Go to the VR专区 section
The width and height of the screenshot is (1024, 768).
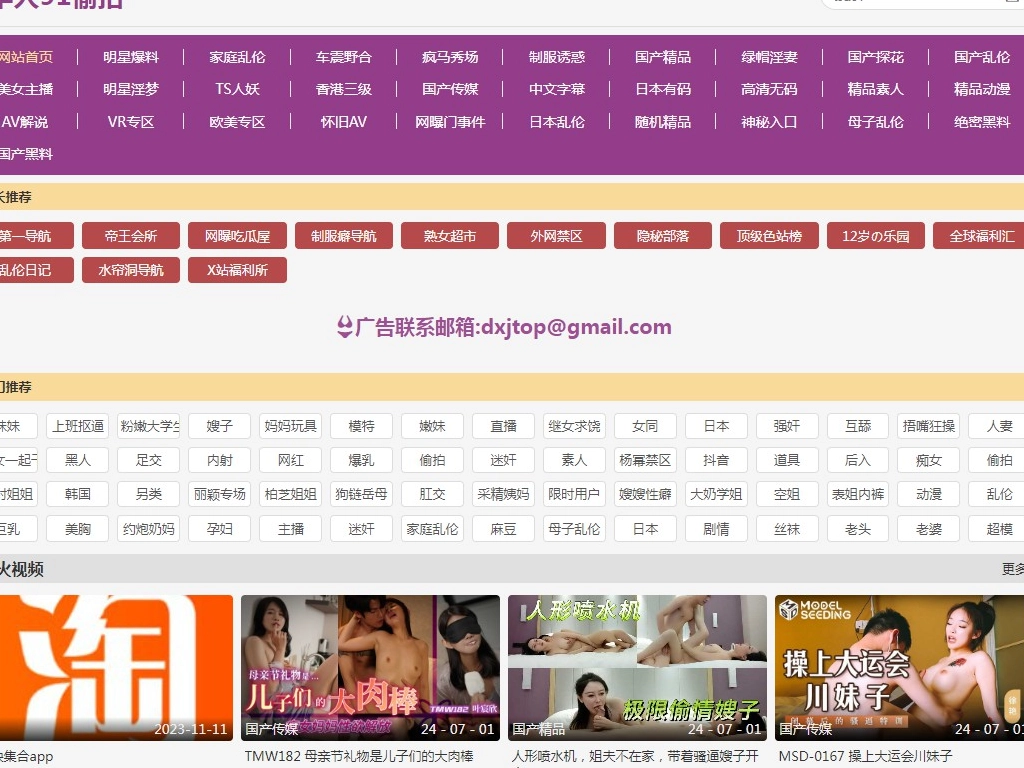click(x=131, y=122)
